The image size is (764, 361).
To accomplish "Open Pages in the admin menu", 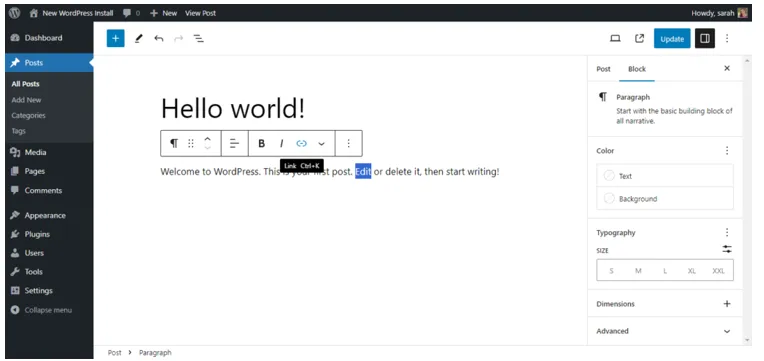I will tap(49, 171).
